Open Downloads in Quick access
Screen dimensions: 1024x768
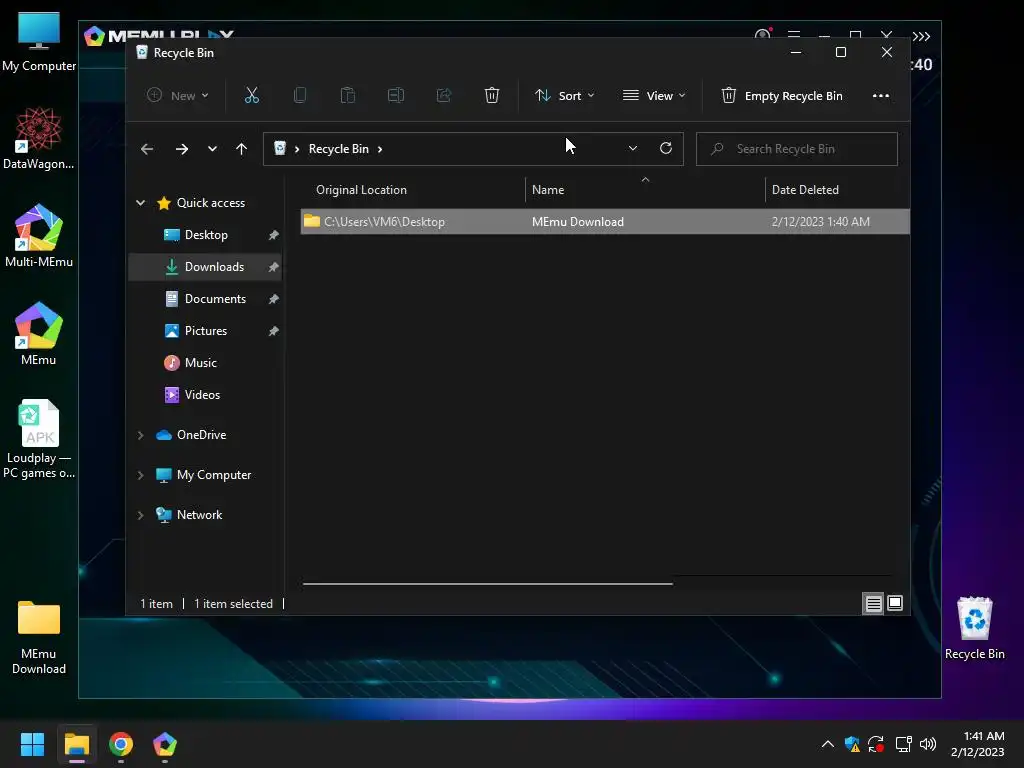[206, 267]
